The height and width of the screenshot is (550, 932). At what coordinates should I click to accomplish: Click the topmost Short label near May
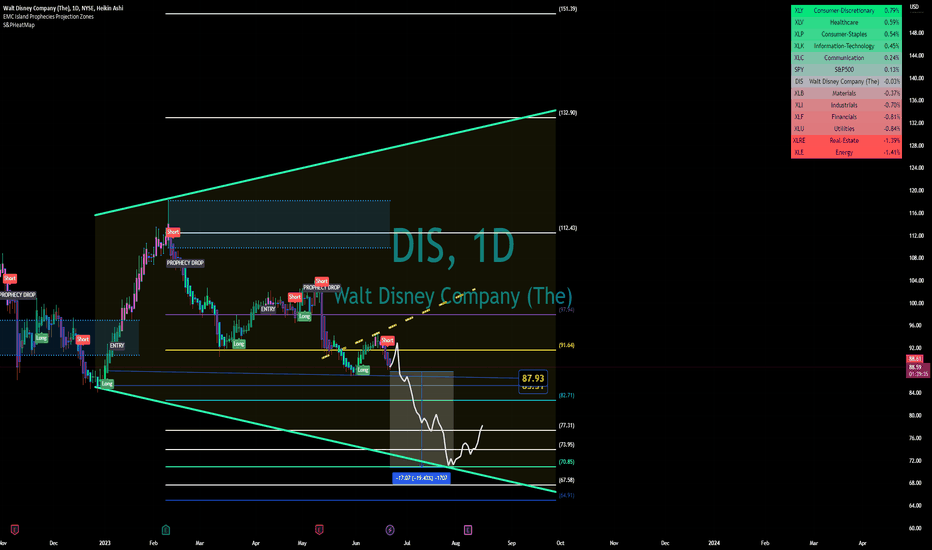click(322, 281)
